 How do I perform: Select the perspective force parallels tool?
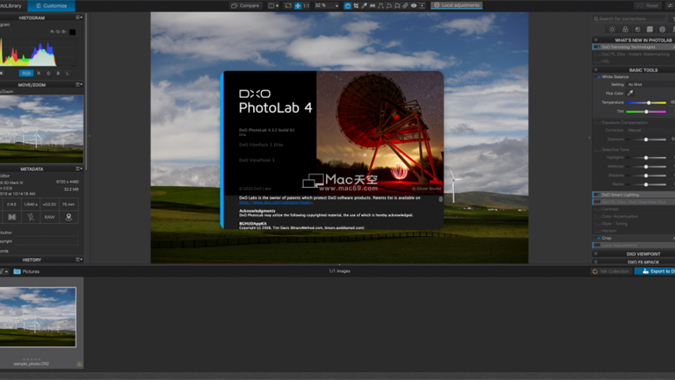point(381,6)
